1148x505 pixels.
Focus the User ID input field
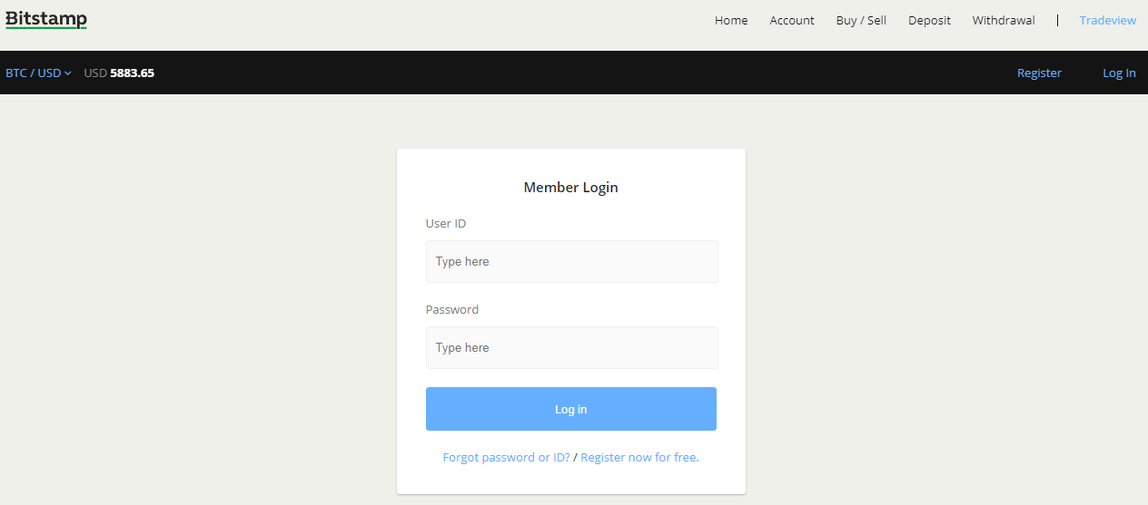click(572, 261)
